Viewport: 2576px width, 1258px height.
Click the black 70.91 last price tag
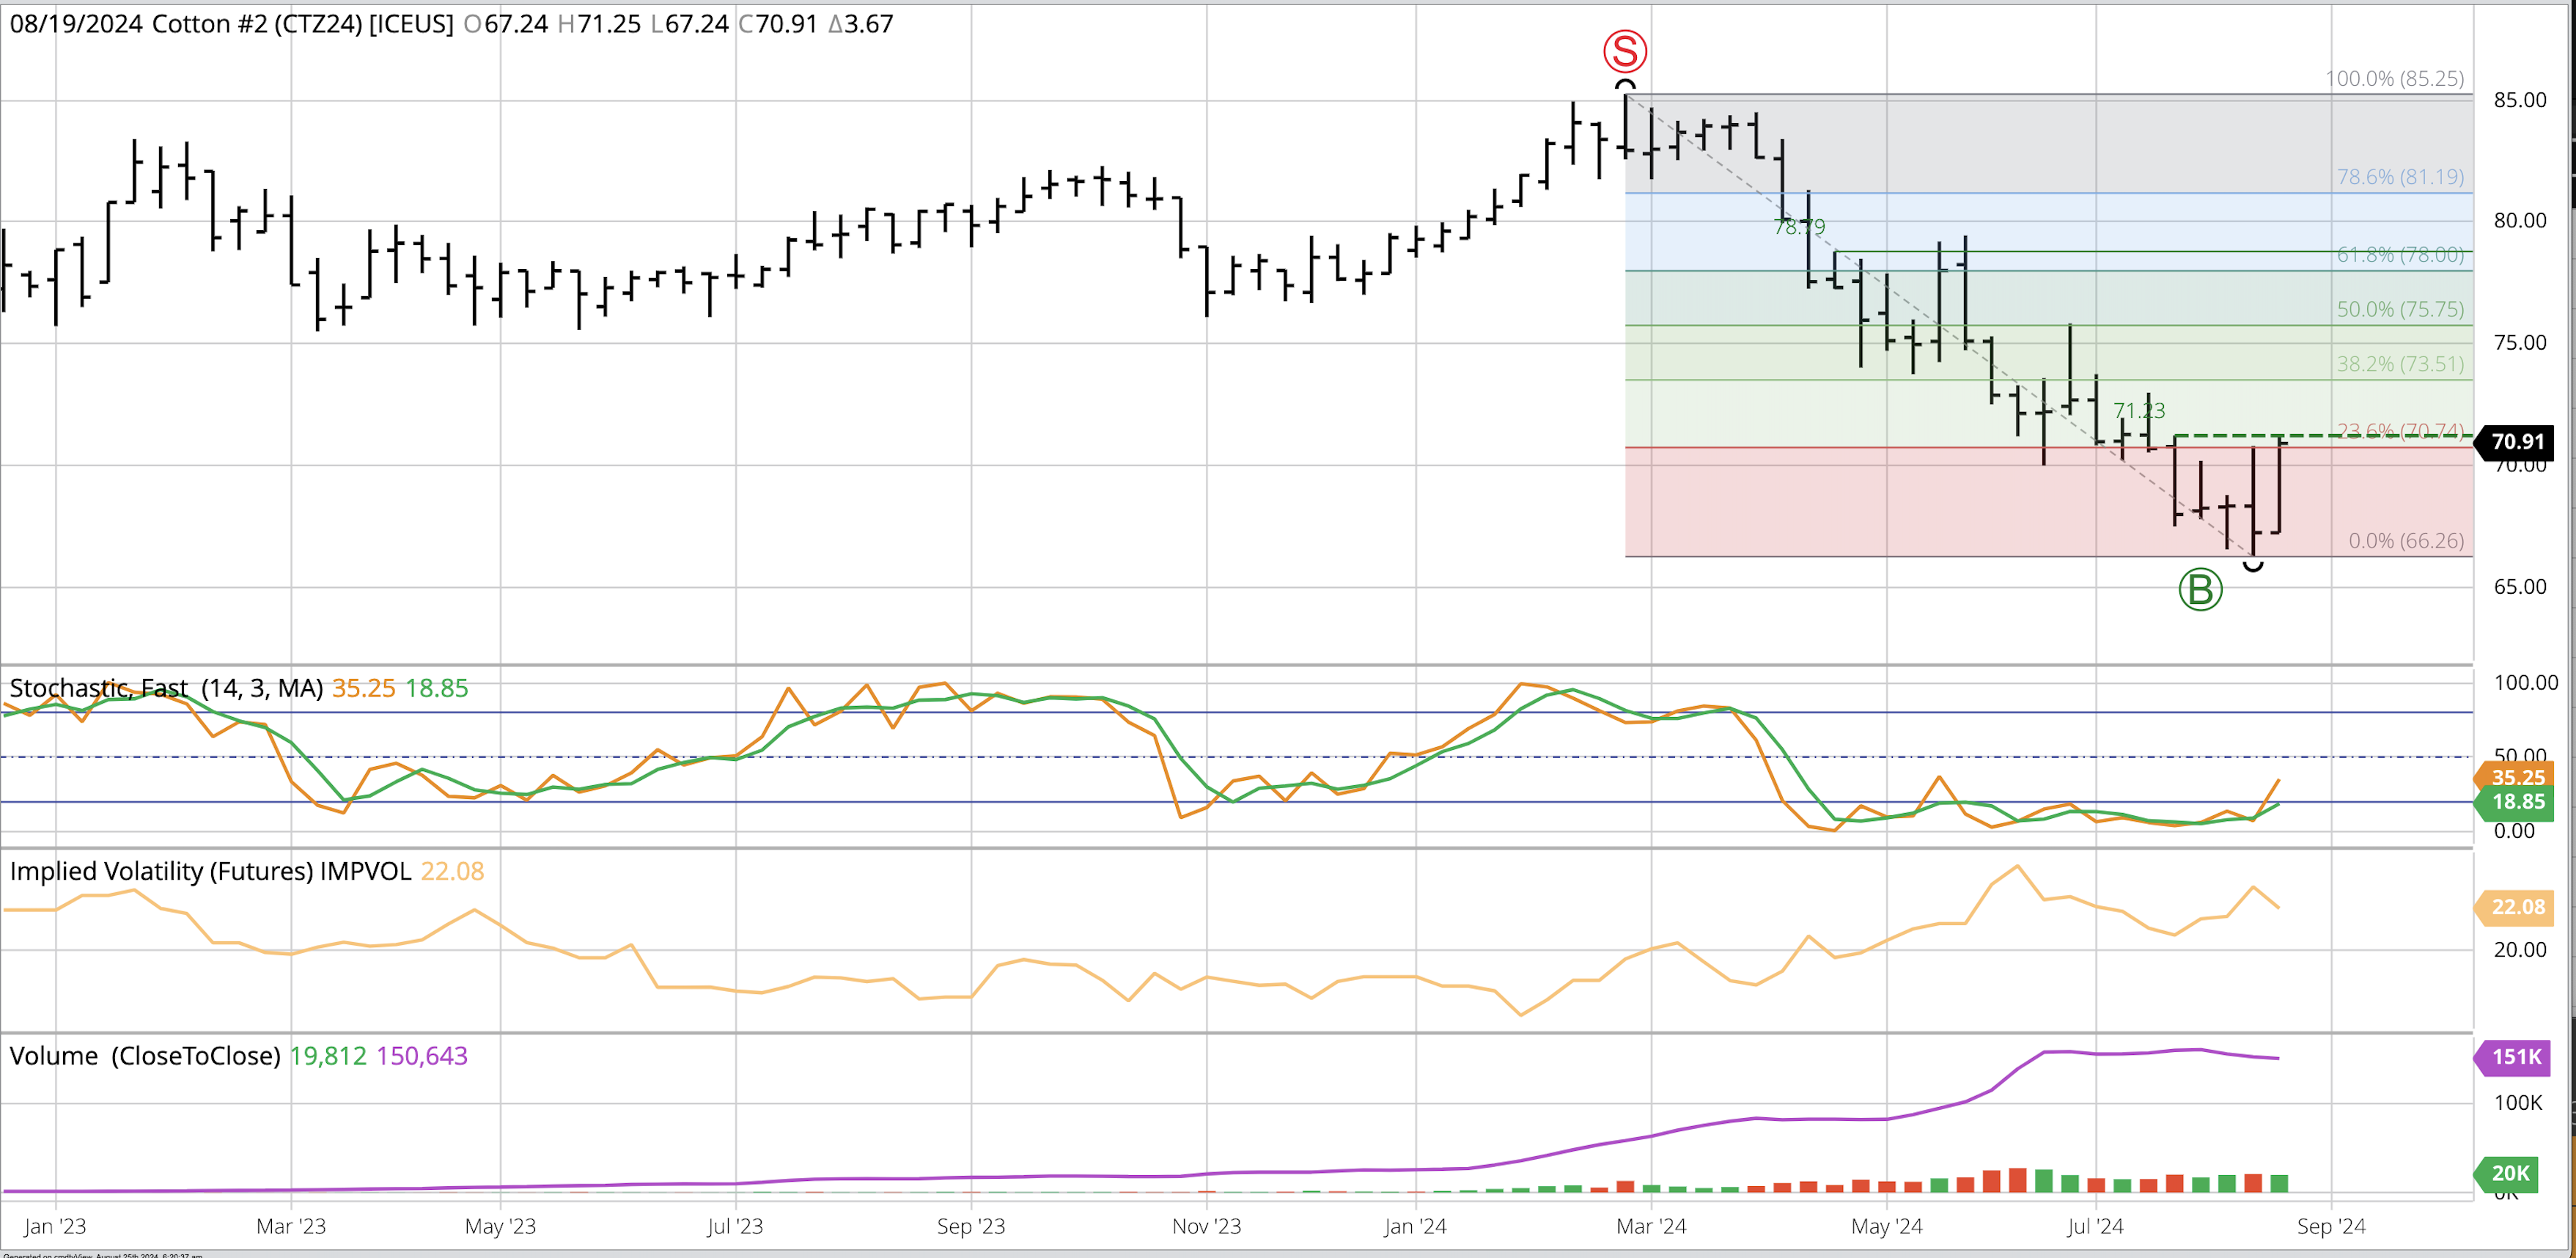2516,442
